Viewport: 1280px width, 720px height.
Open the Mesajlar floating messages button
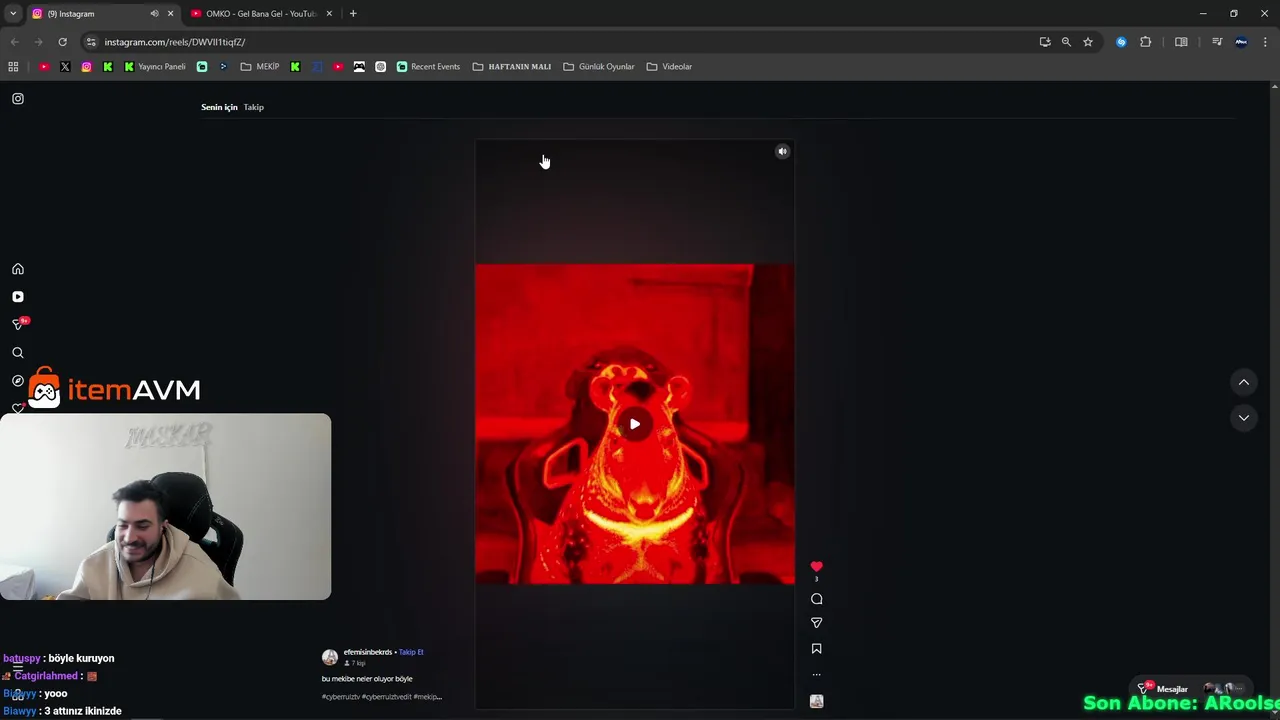(x=1190, y=689)
